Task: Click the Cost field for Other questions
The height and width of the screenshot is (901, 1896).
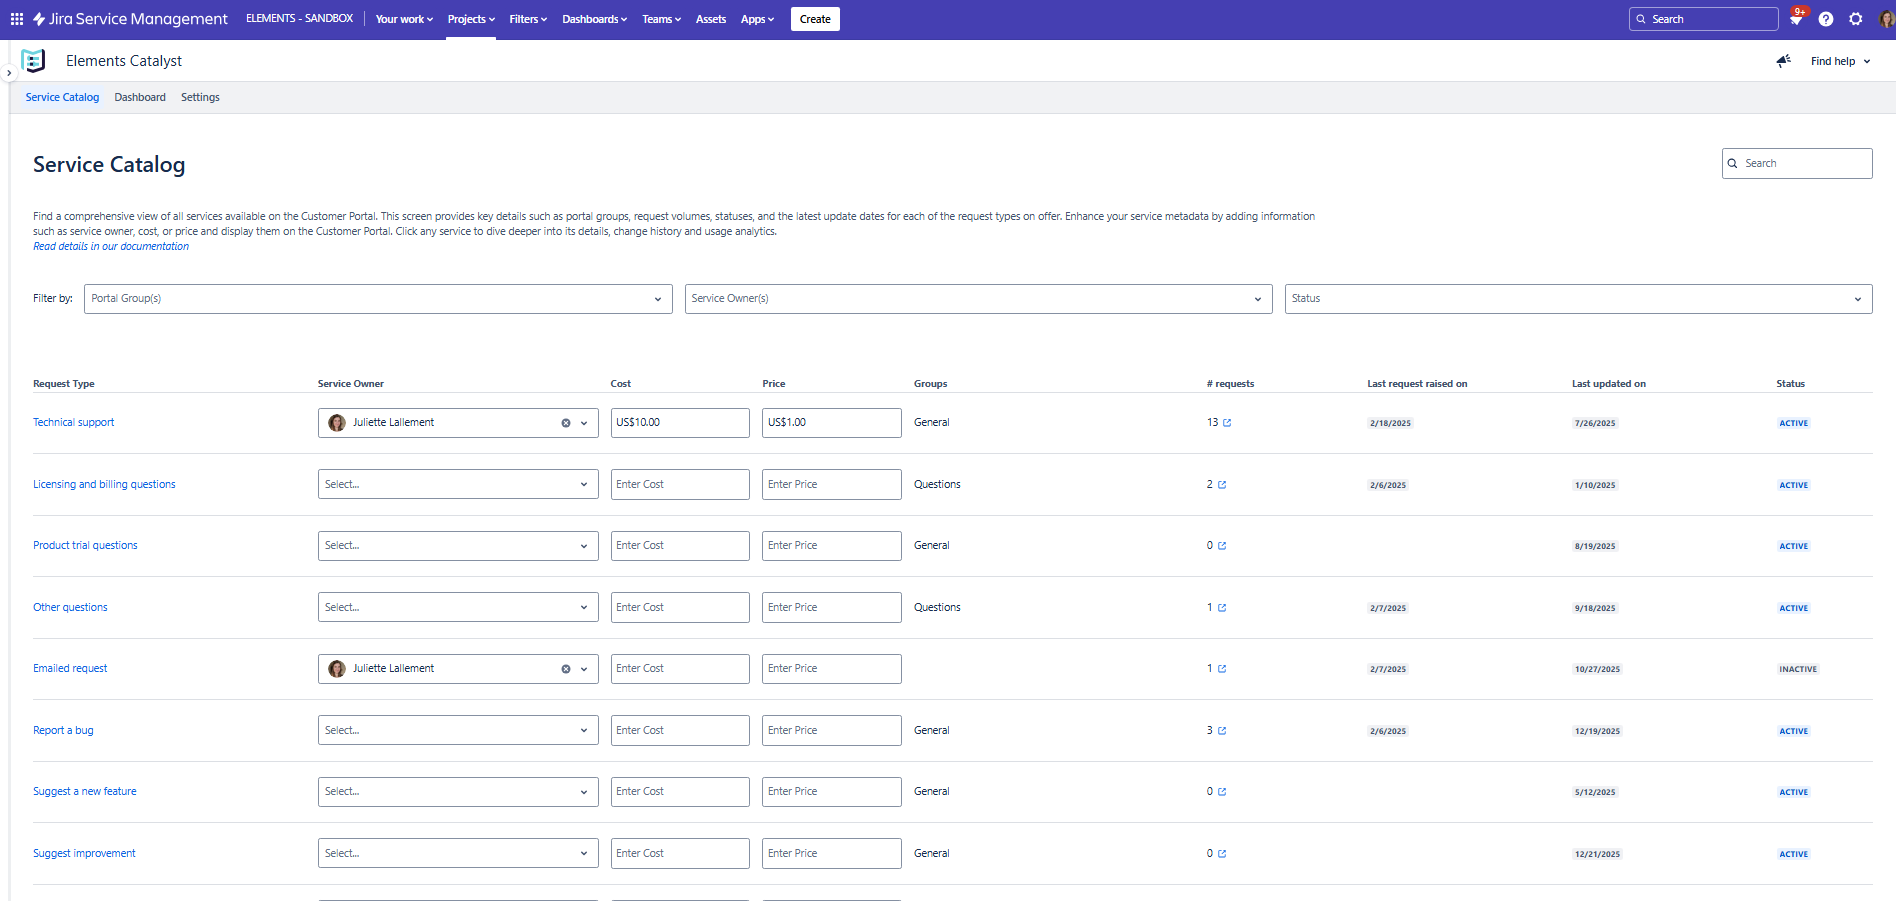Action: (680, 608)
